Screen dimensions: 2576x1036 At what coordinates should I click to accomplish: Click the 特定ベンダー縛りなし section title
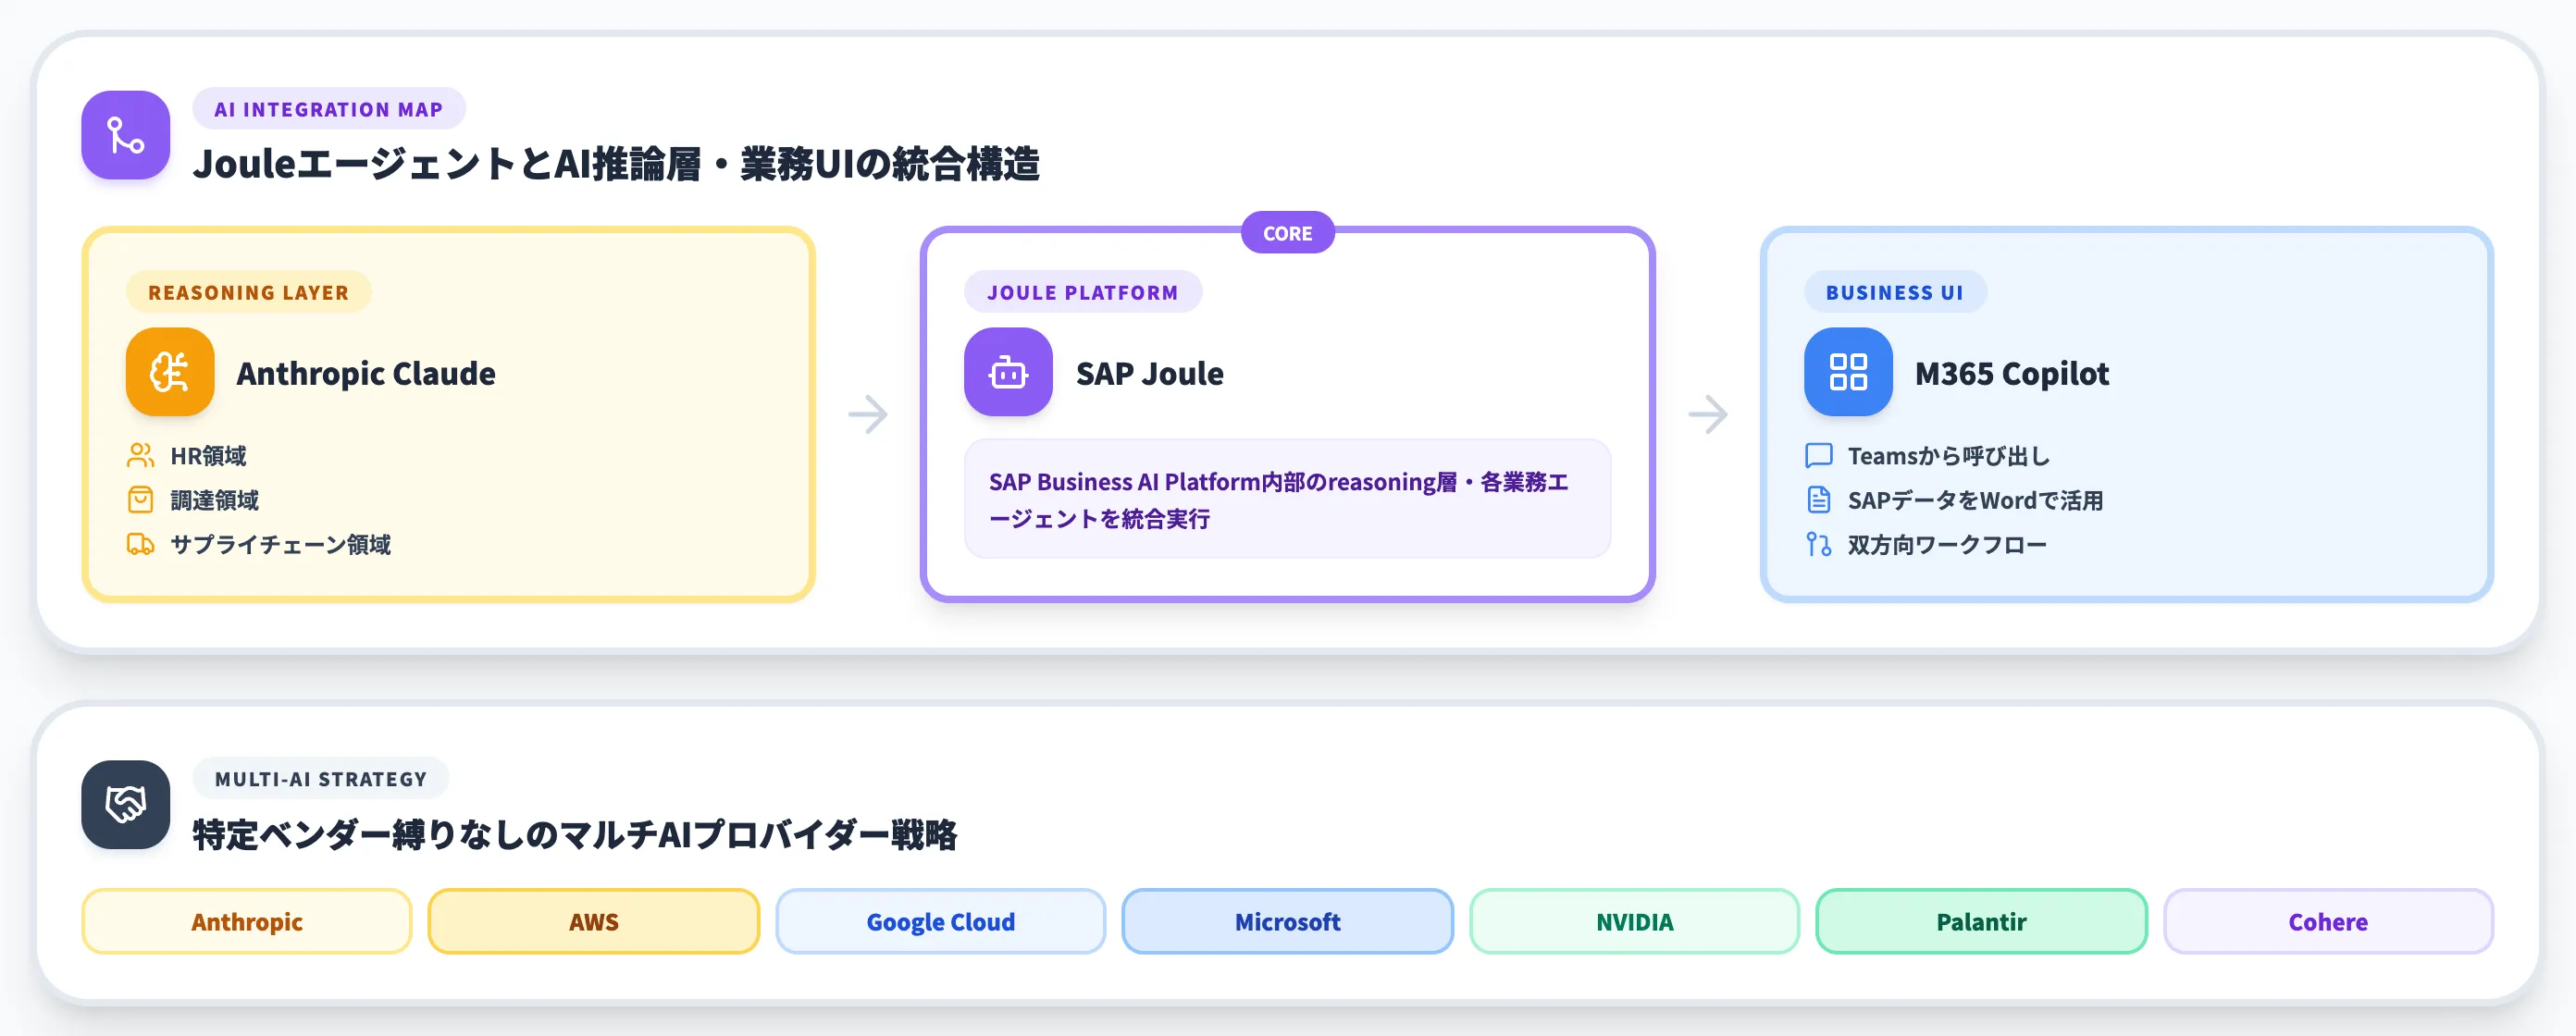pyautogui.click(x=575, y=834)
